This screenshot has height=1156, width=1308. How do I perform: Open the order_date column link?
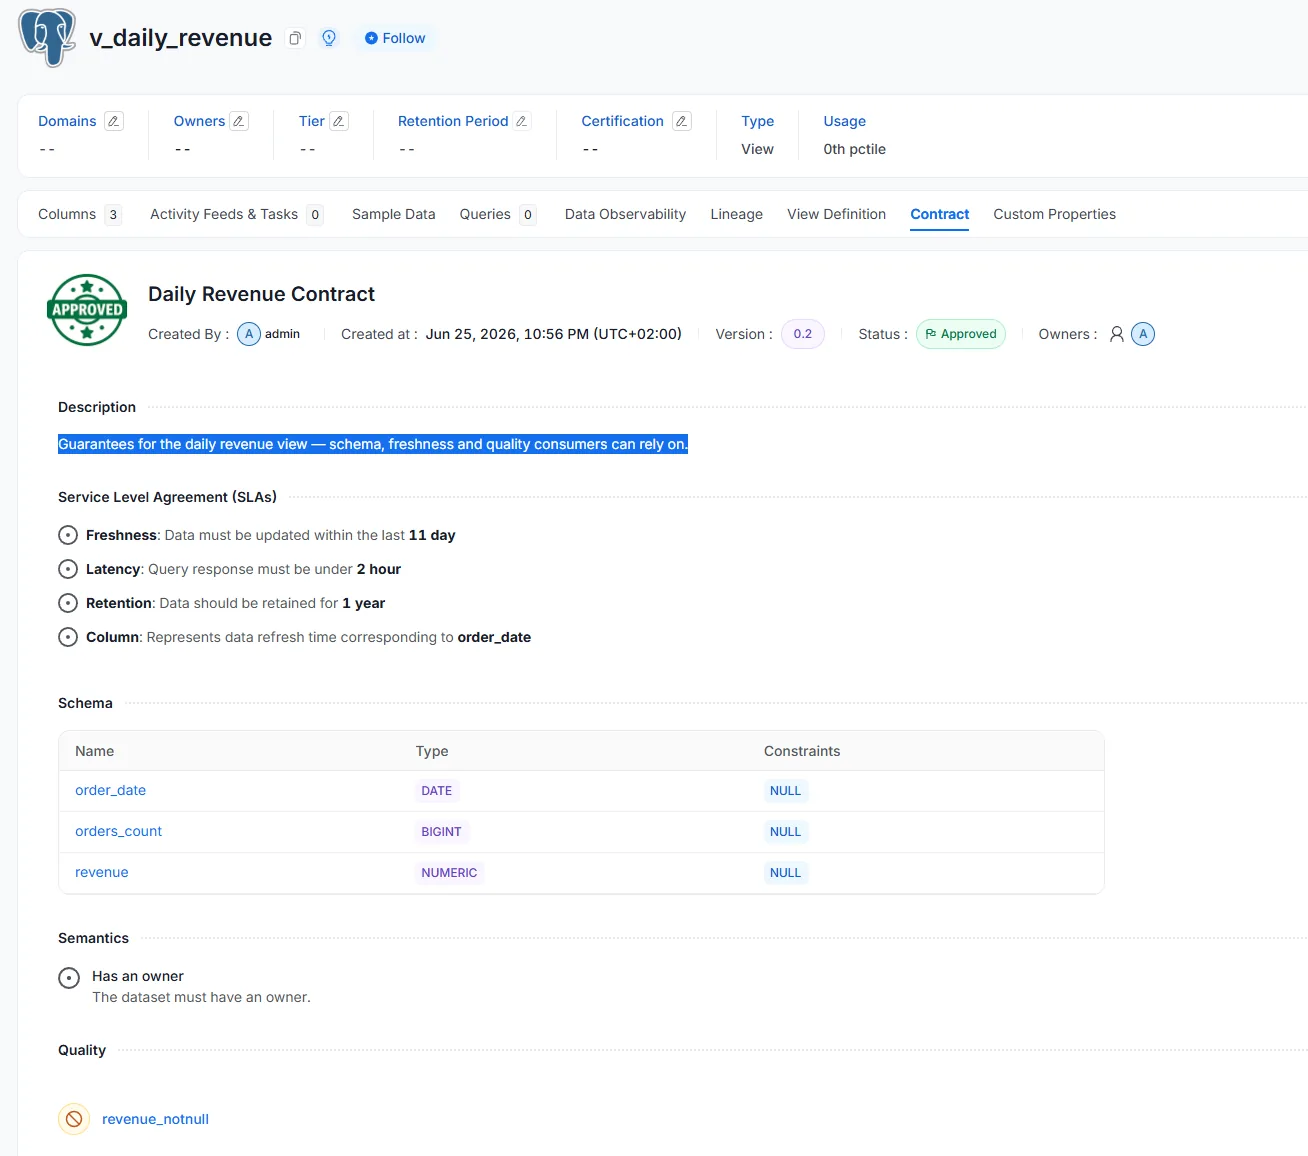pos(110,790)
